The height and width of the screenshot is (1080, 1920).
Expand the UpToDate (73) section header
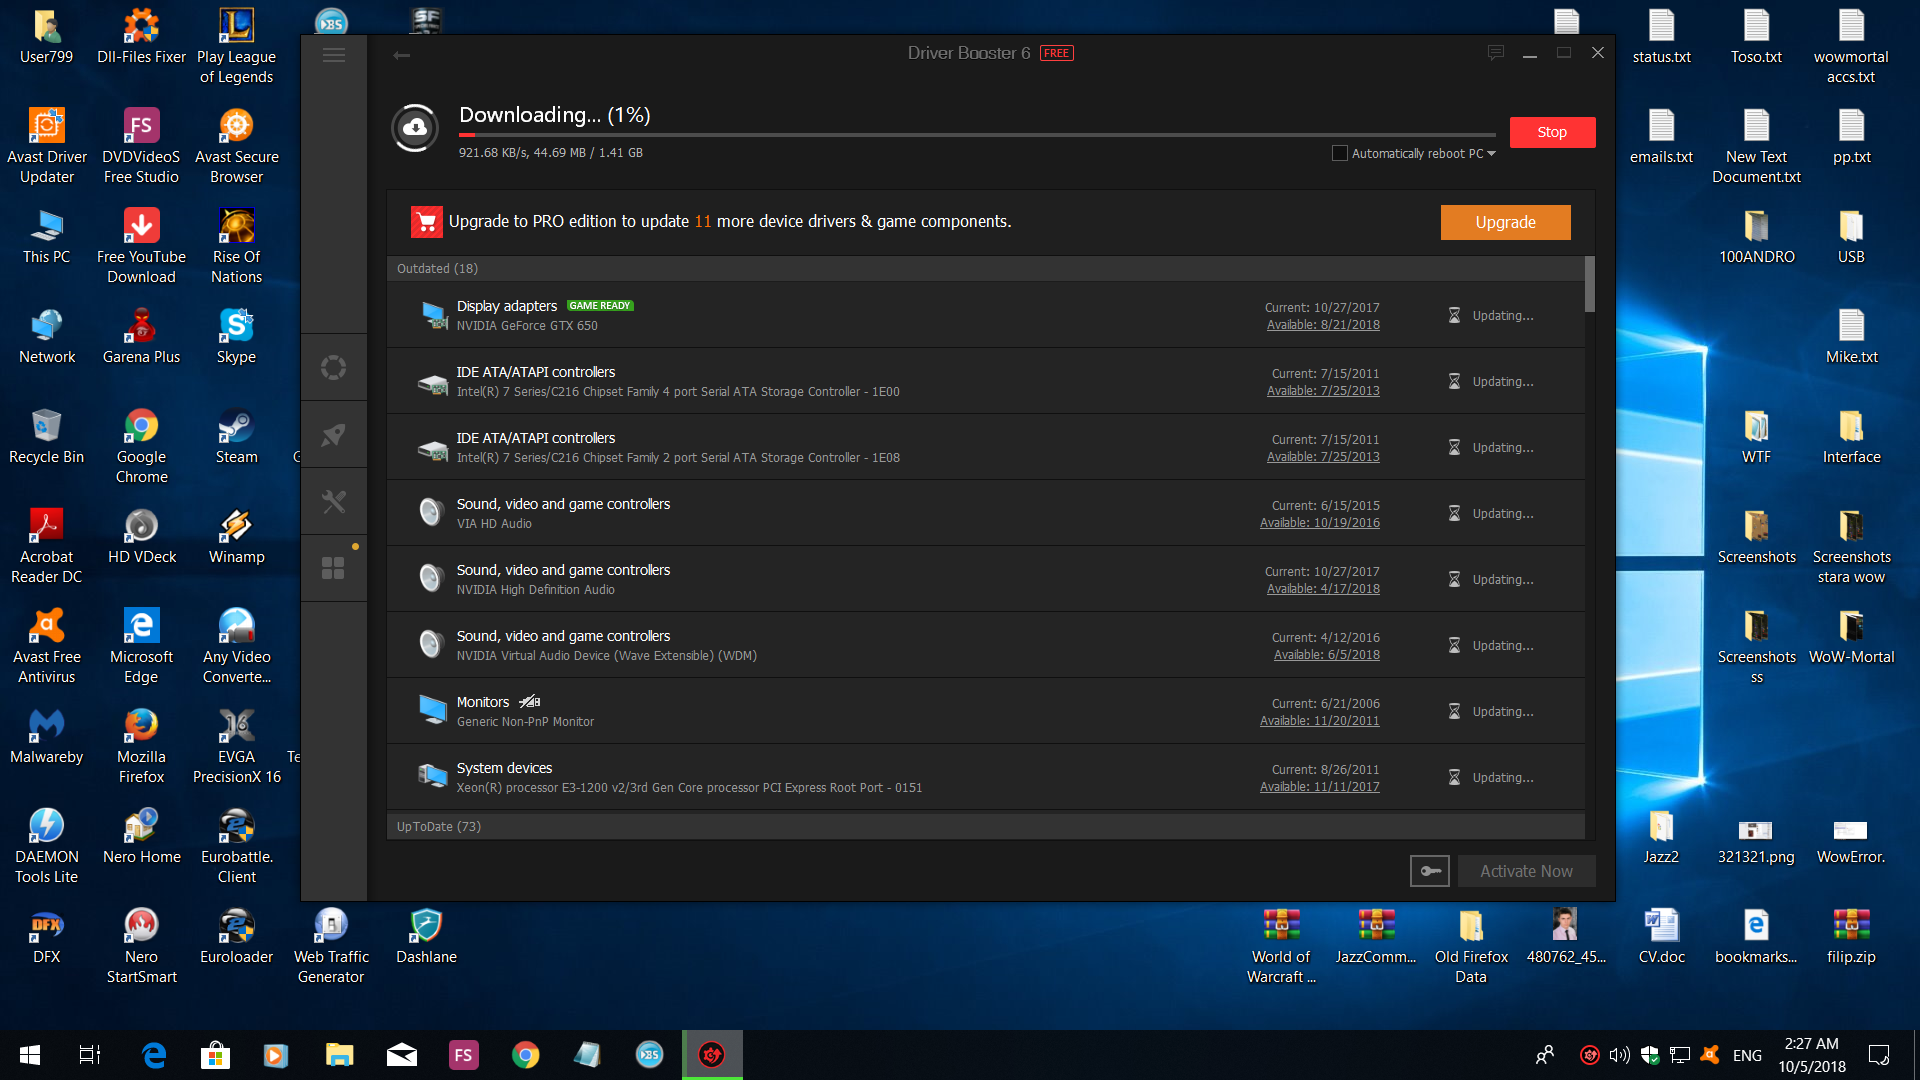[438, 826]
